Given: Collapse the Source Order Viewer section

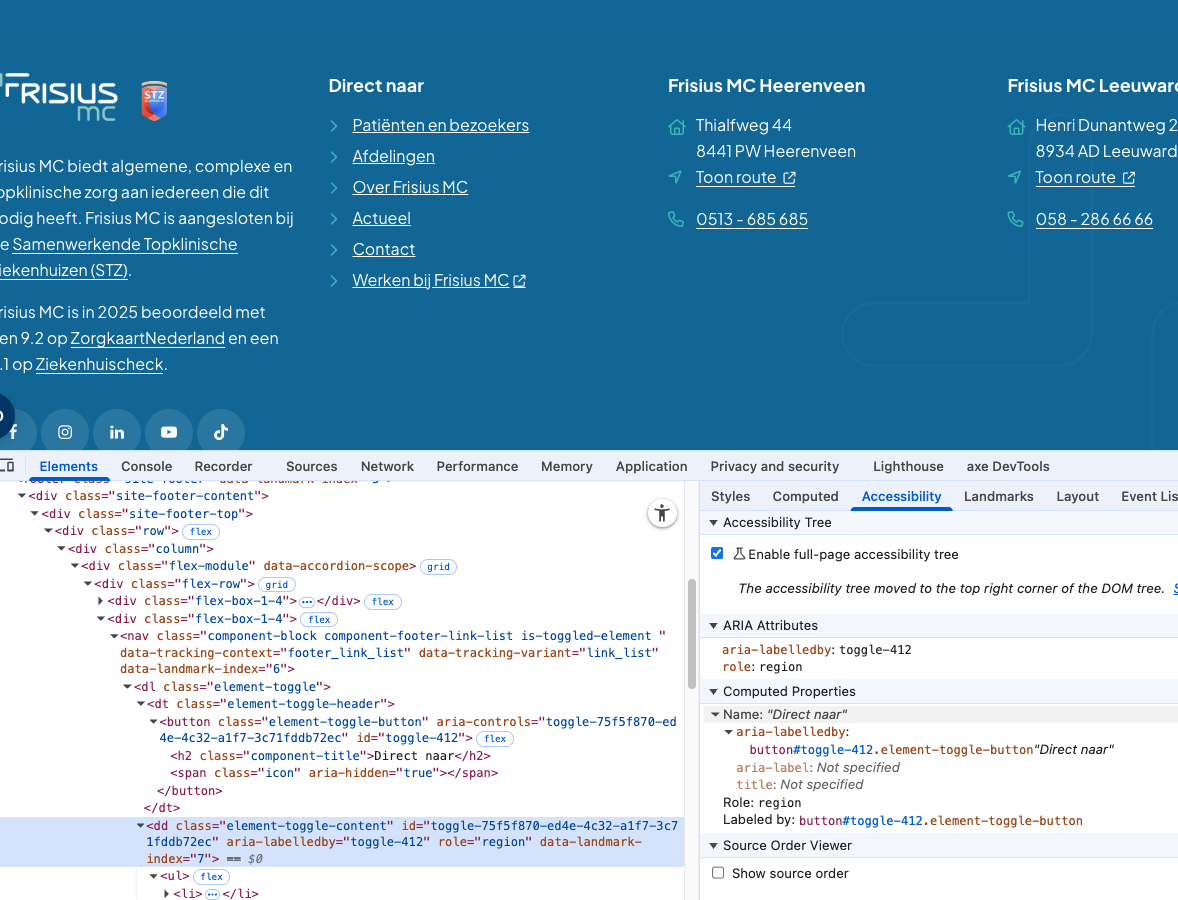Looking at the screenshot, I should point(714,845).
